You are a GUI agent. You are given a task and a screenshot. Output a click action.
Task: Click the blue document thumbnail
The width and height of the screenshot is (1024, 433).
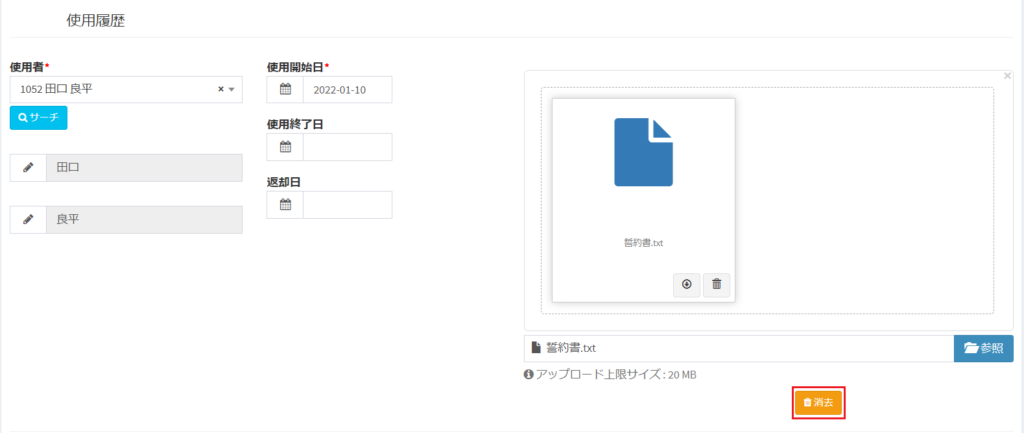643,152
